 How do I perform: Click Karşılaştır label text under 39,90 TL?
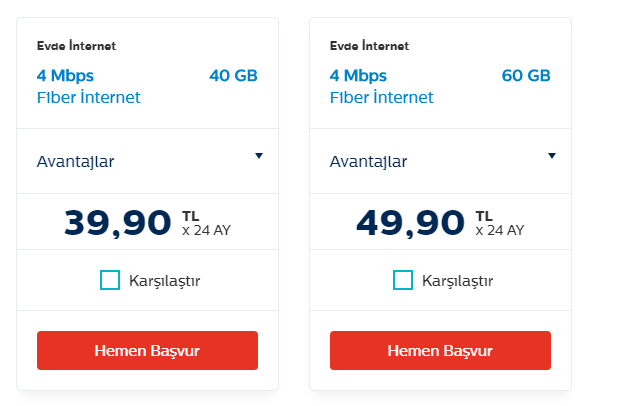pyautogui.click(x=165, y=280)
